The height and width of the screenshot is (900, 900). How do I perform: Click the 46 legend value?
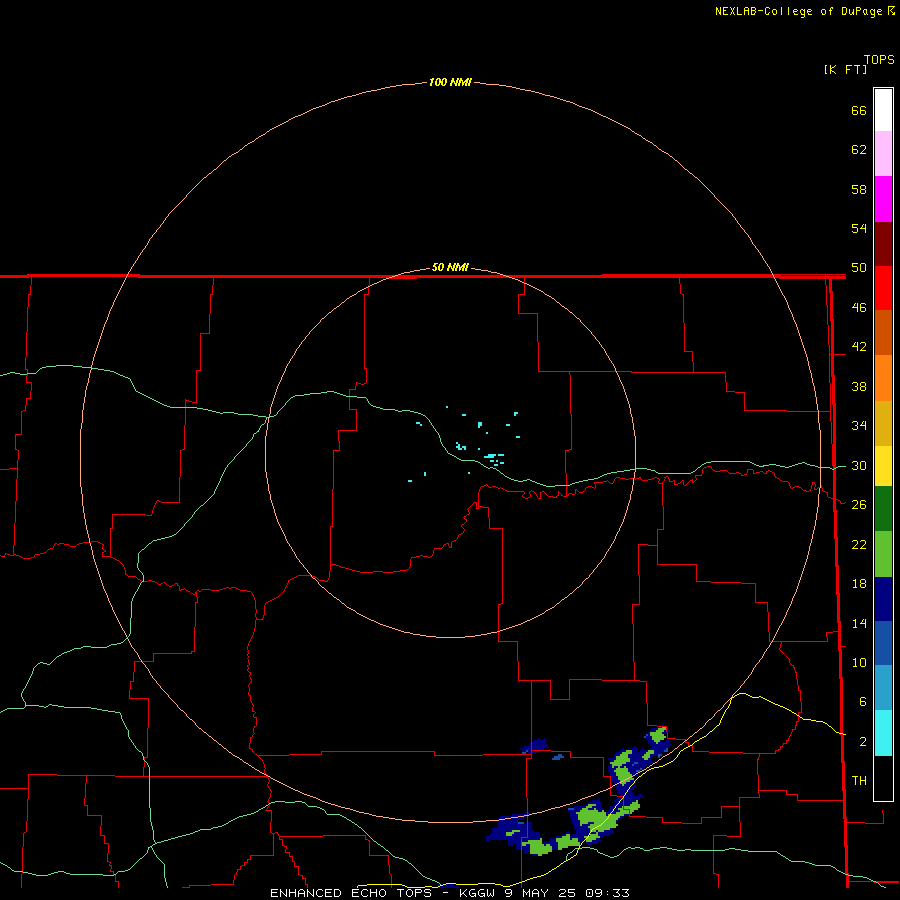pyautogui.click(x=859, y=308)
